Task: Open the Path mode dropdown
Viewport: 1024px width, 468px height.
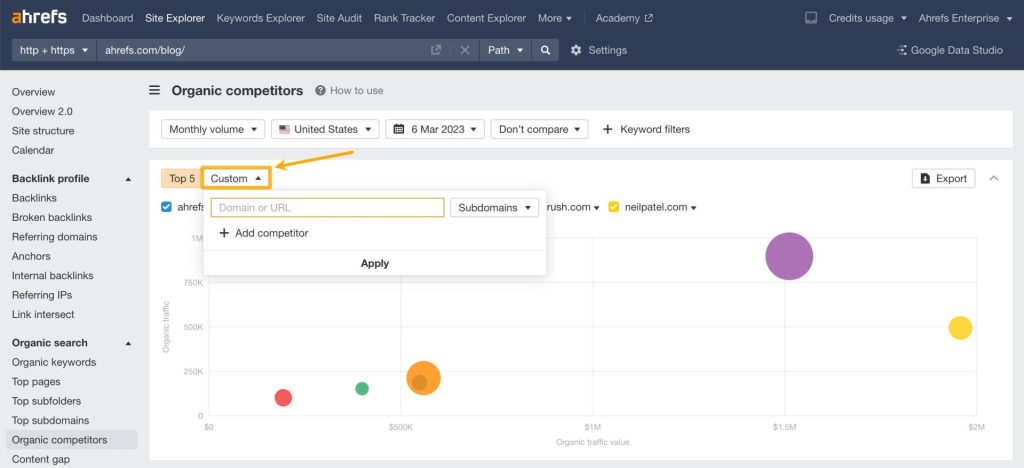Action: [505, 50]
